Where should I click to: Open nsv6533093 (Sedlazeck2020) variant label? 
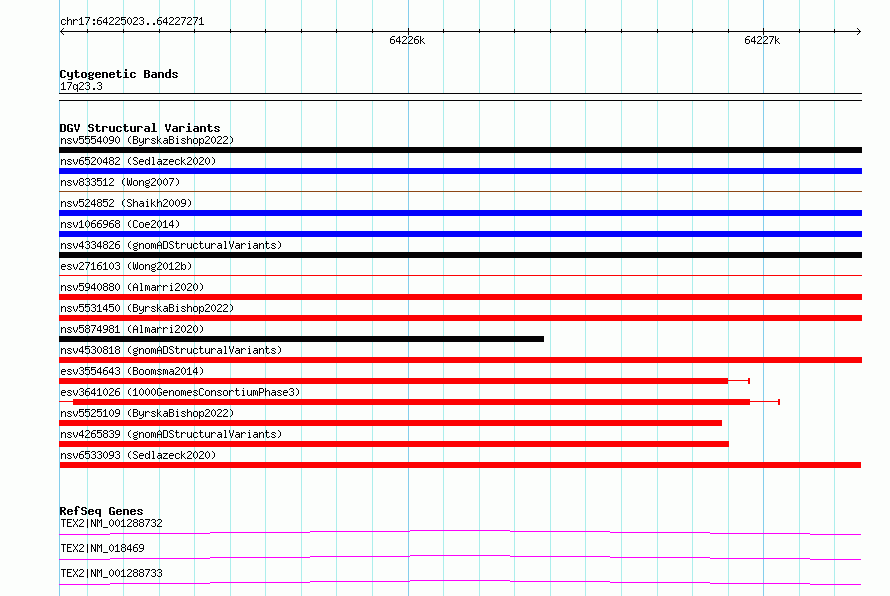[x=138, y=455]
